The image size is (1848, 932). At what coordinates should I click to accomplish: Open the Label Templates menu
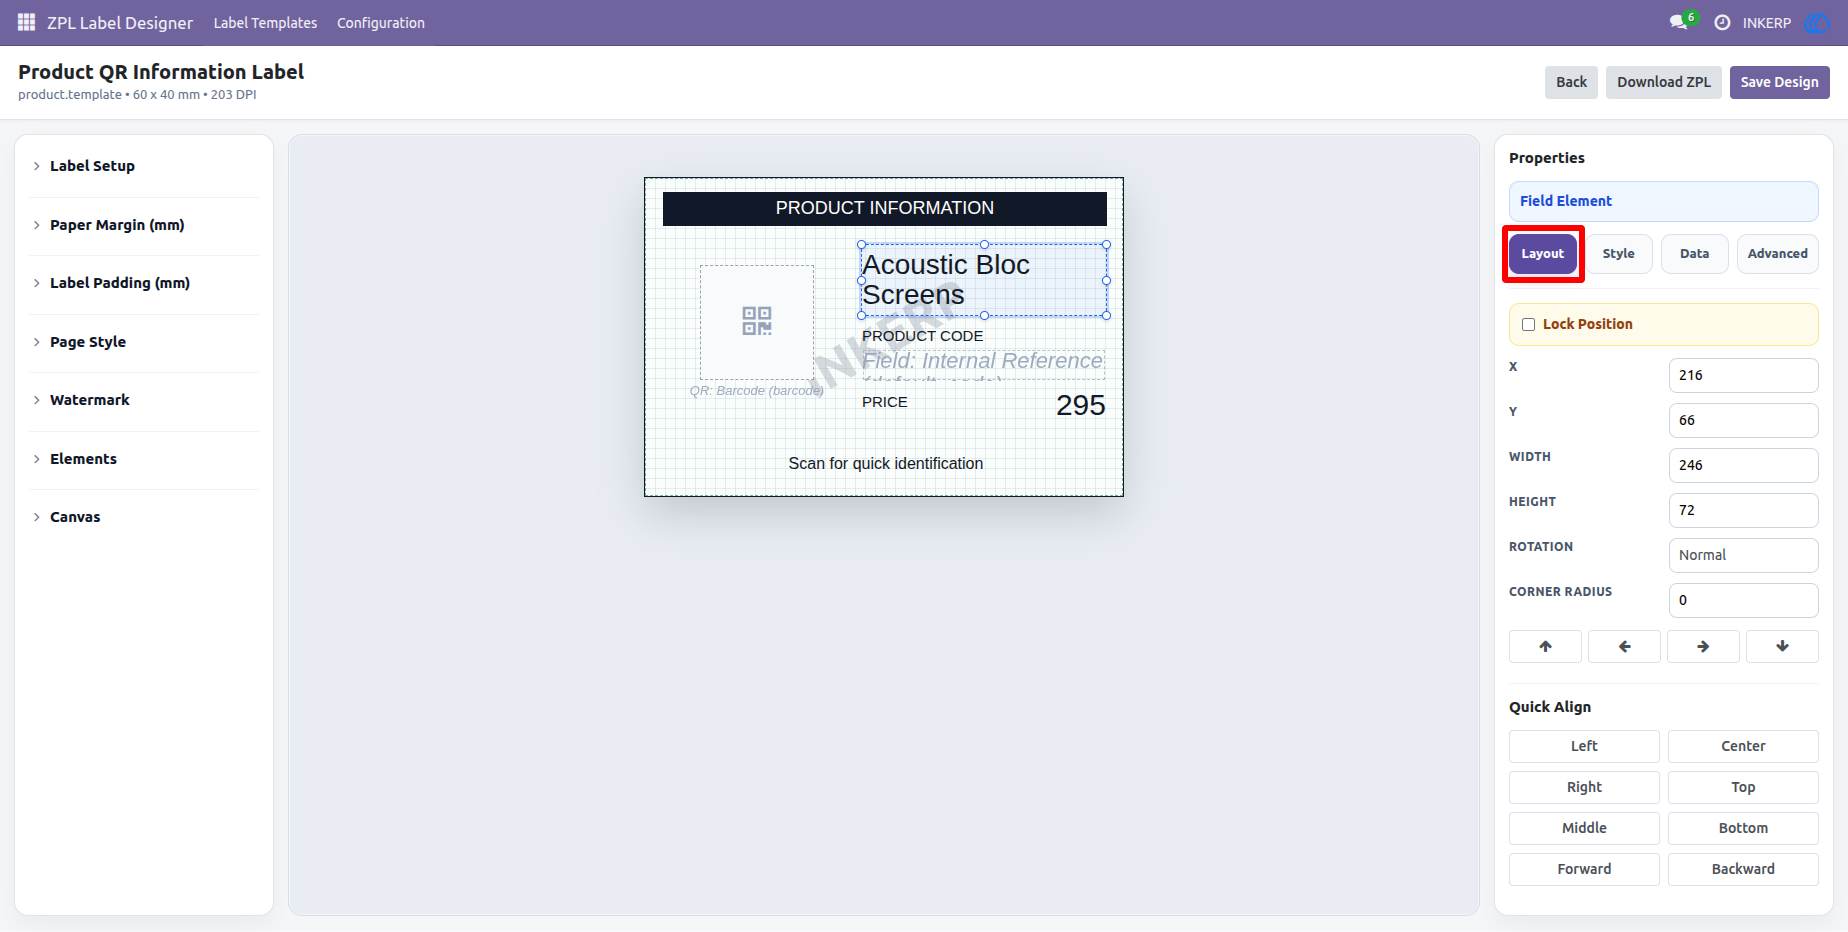pos(265,23)
